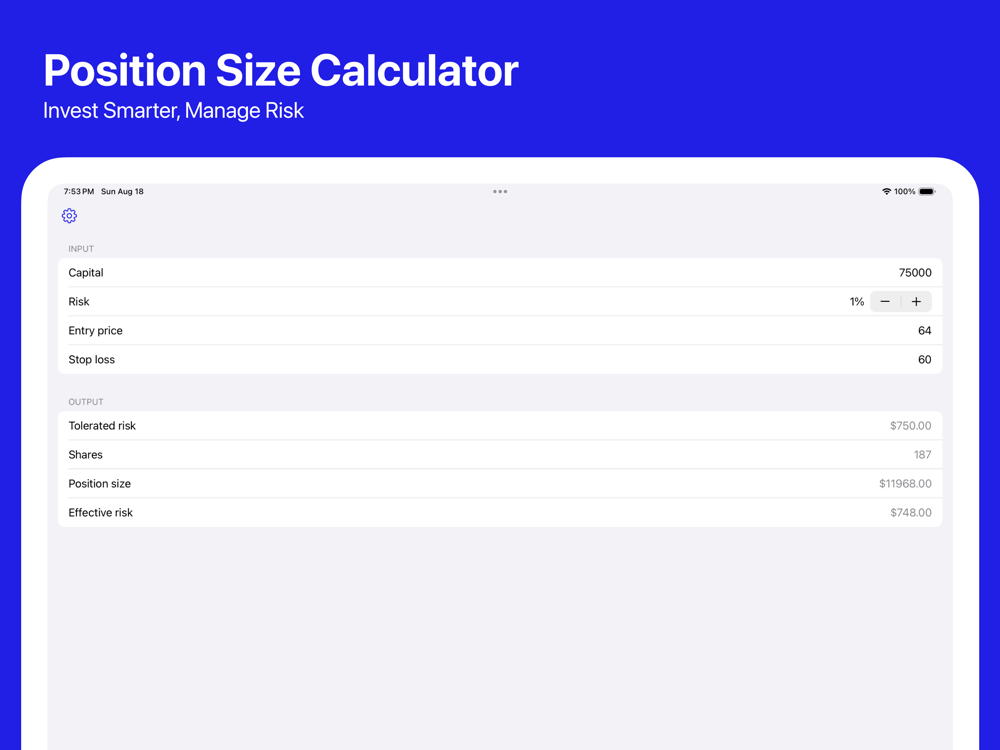Tap the Effective risk $748.00 result

pyautogui.click(x=910, y=512)
